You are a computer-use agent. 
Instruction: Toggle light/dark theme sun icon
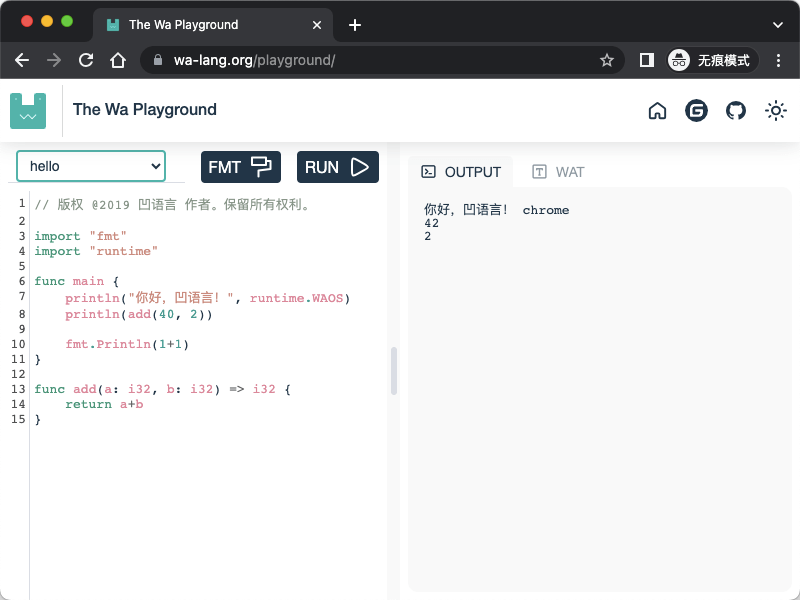click(x=775, y=111)
